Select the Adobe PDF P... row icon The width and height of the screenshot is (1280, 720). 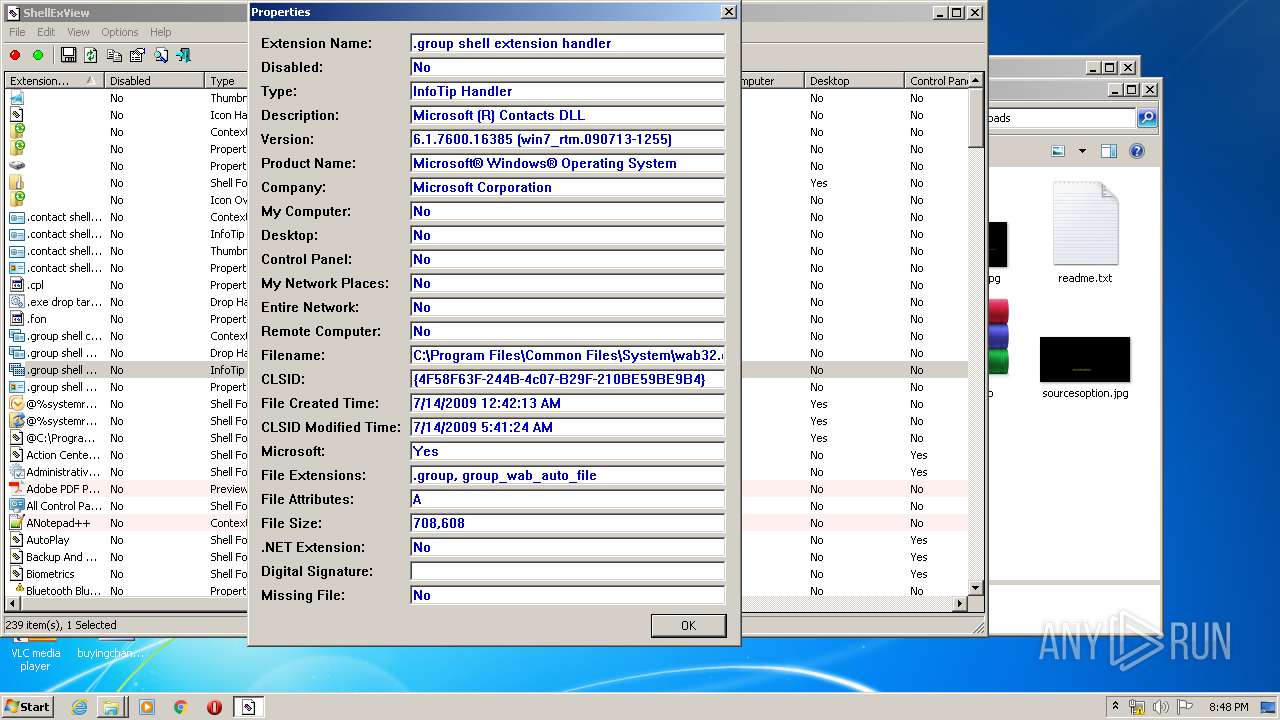(17, 489)
